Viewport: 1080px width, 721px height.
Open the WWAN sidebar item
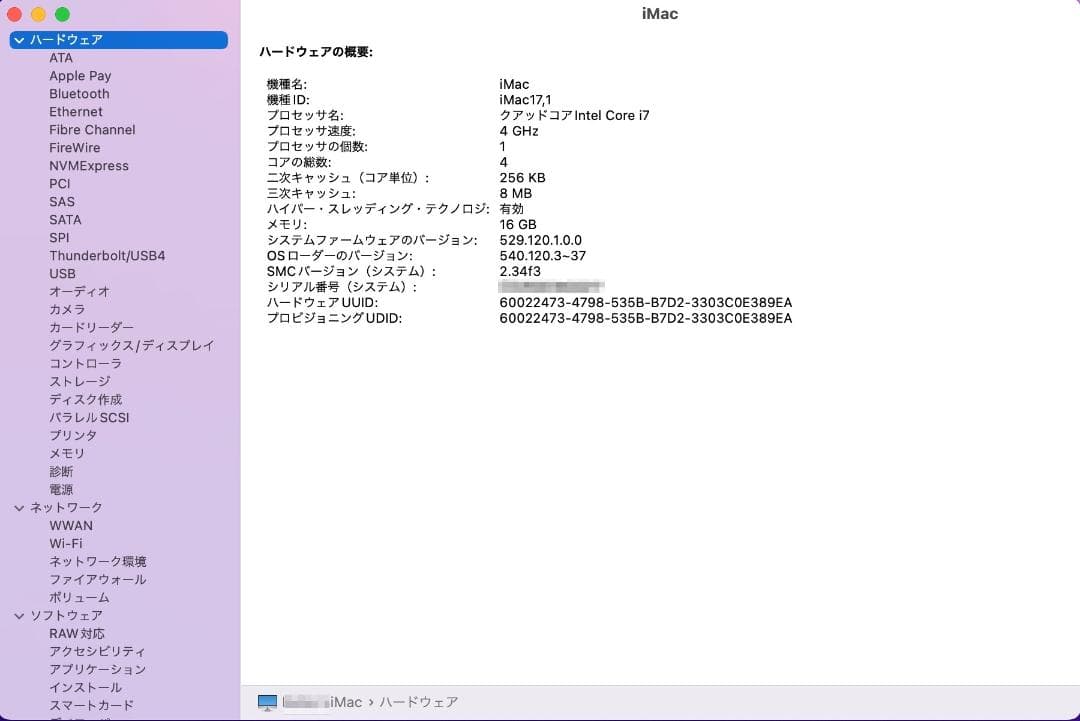click(x=71, y=525)
